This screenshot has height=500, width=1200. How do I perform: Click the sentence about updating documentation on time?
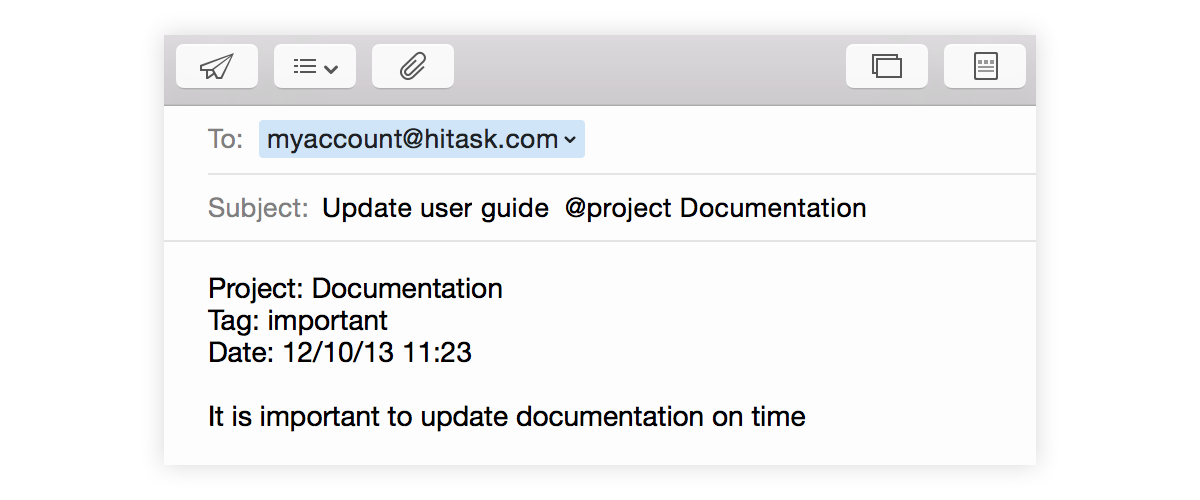click(x=506, y=416)
